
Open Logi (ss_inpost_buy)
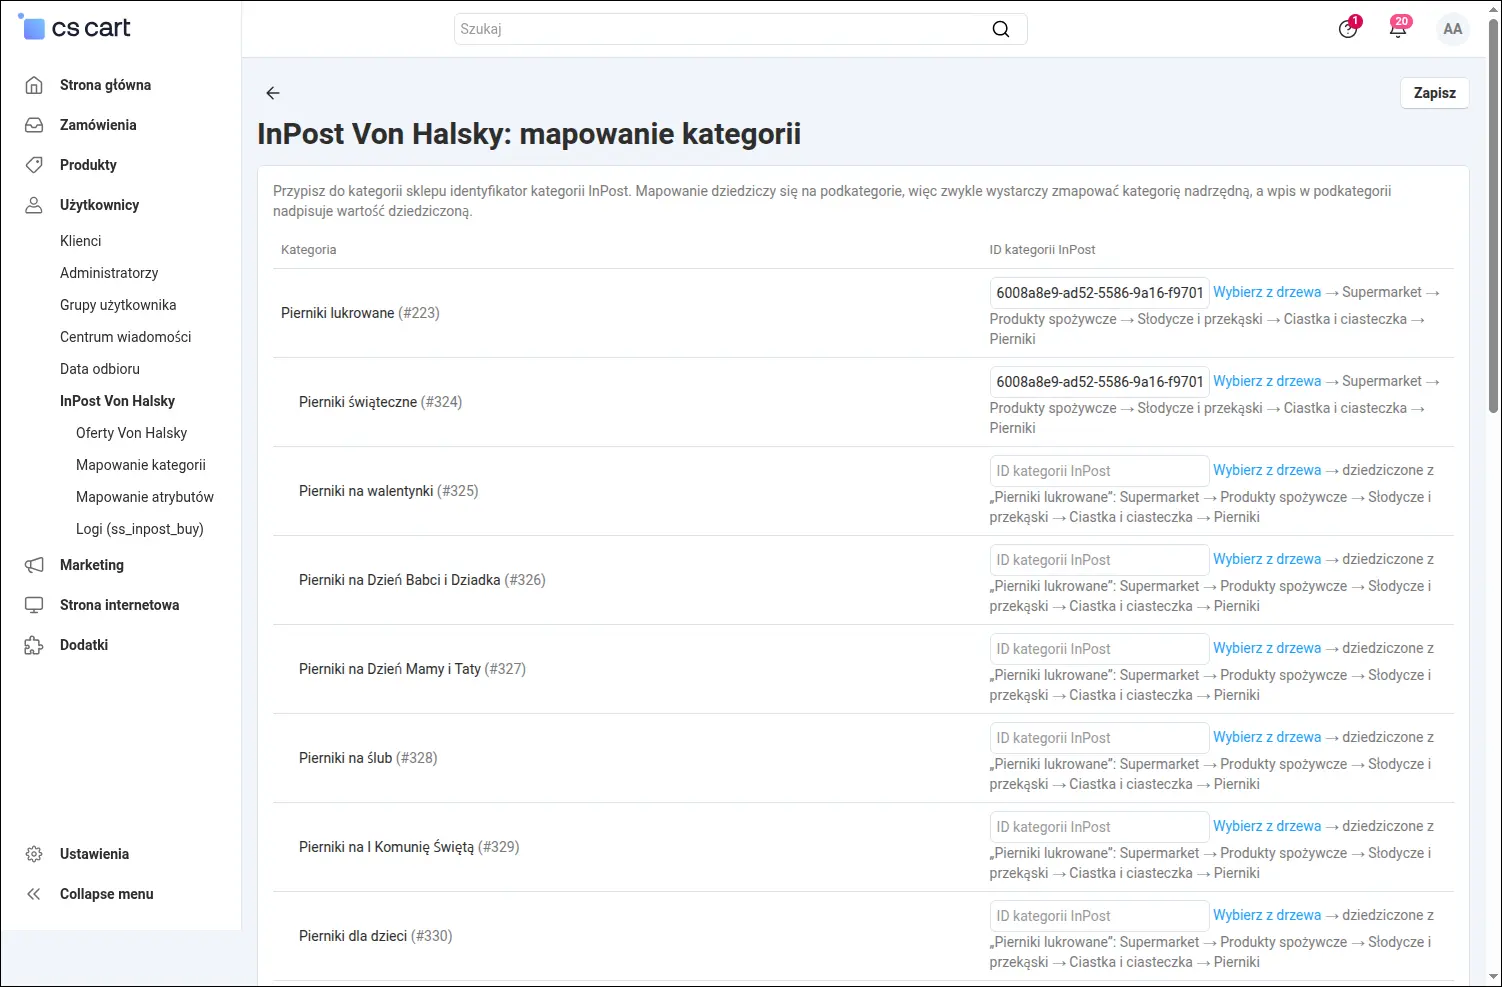(140, 529)
